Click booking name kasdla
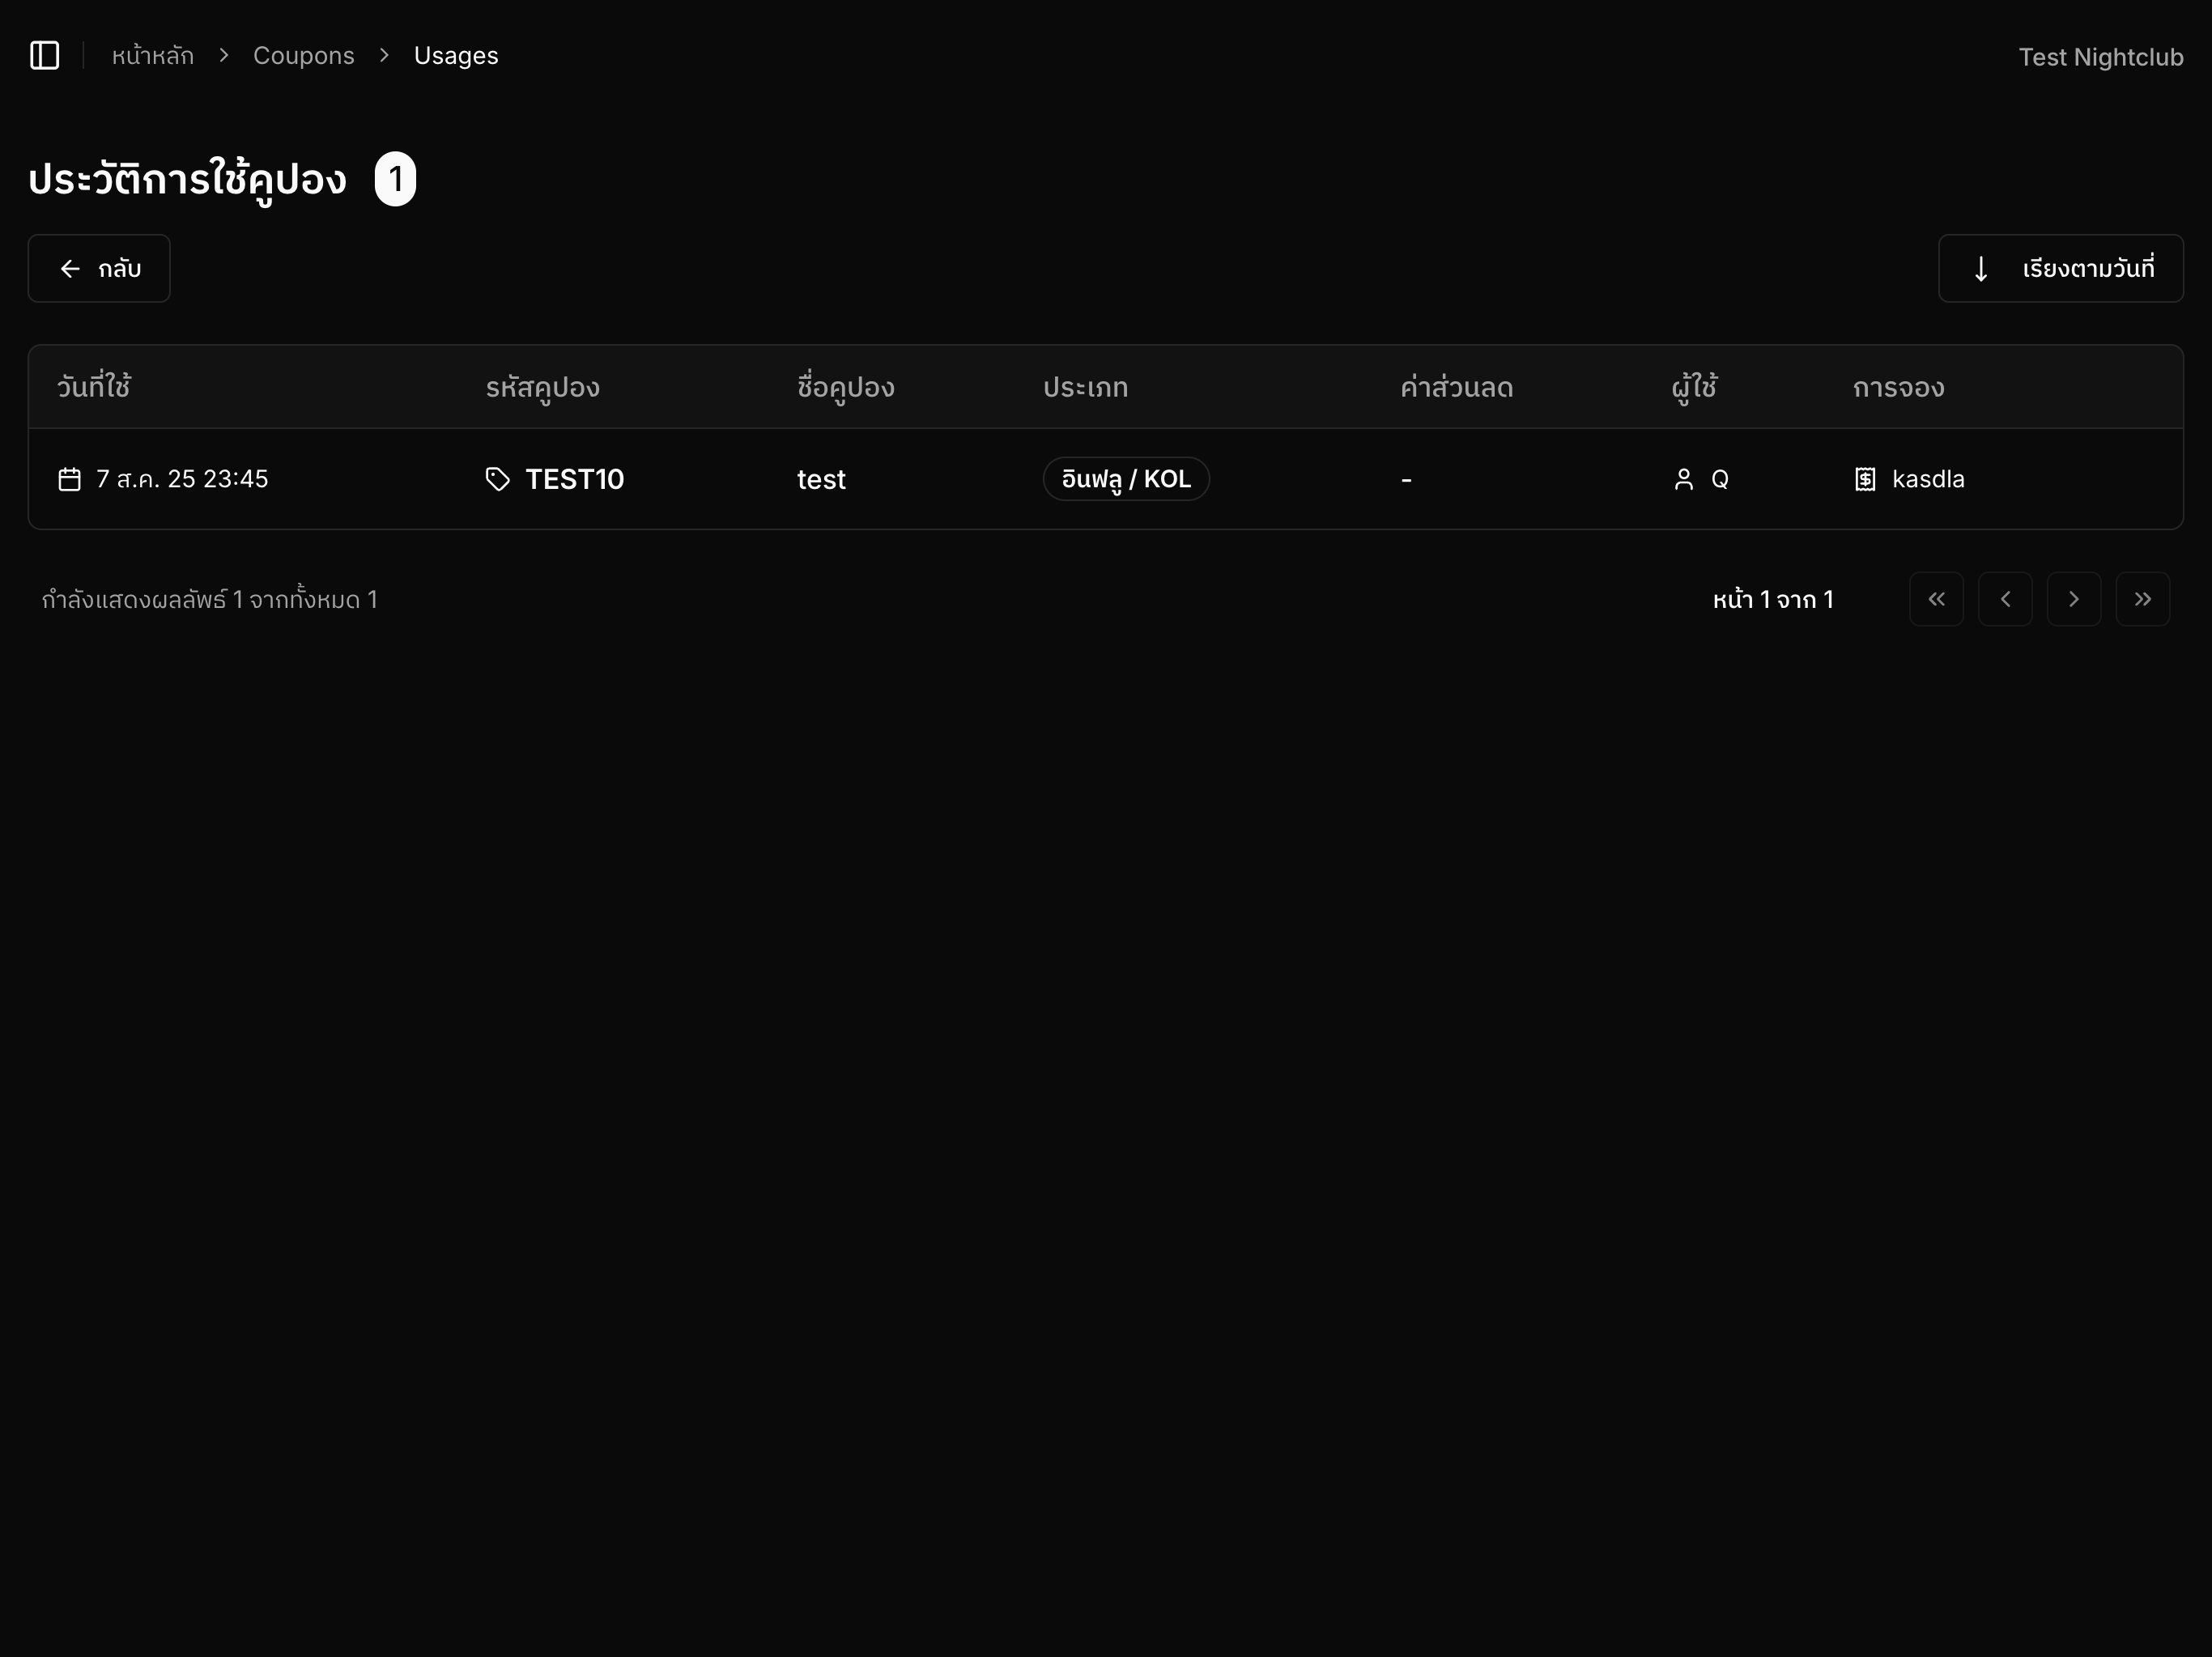Viewport: 2212px width, 1657px height. [1928, 479]
